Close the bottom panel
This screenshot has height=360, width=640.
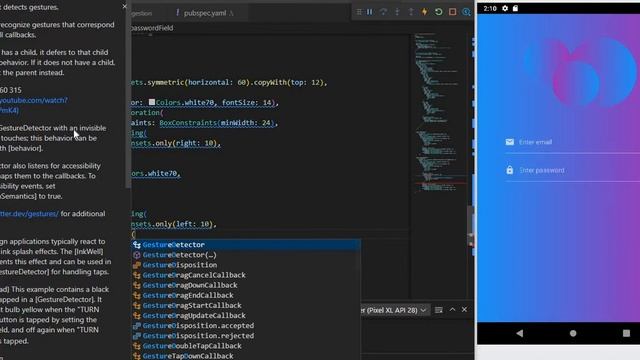click(464, 310)
